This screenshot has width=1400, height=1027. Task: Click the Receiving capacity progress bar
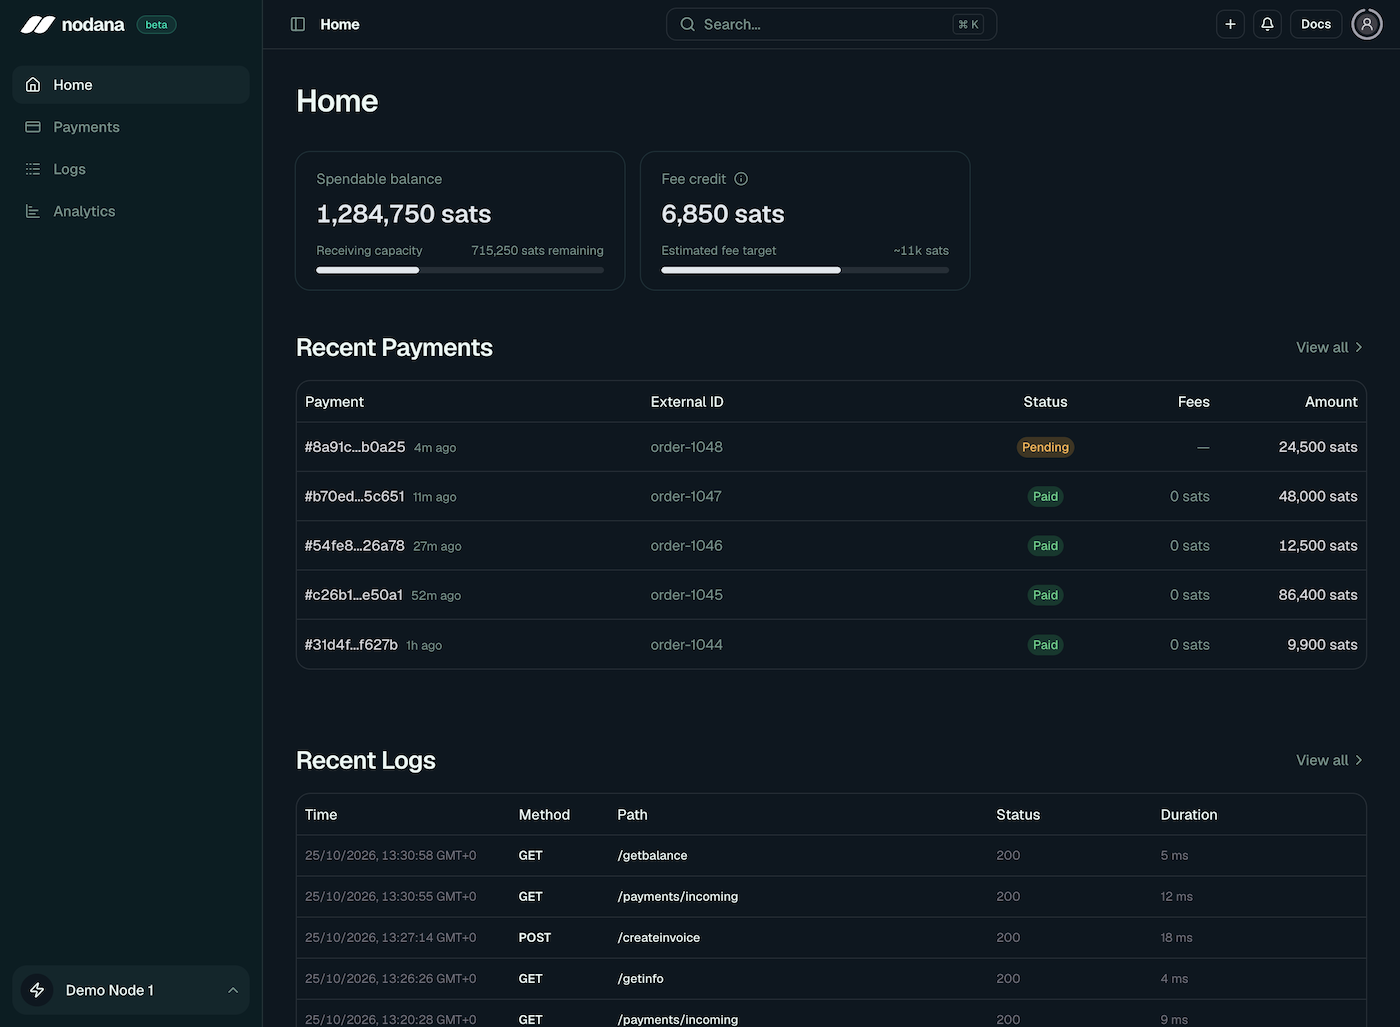(x=460, y=270)
